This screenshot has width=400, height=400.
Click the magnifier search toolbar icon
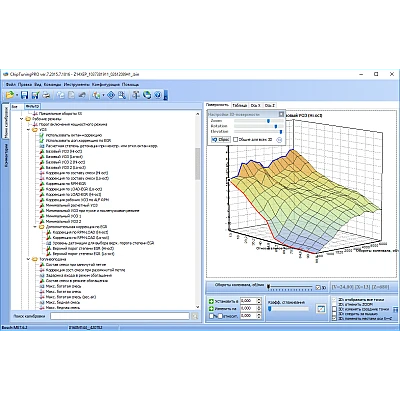point(122,95)
